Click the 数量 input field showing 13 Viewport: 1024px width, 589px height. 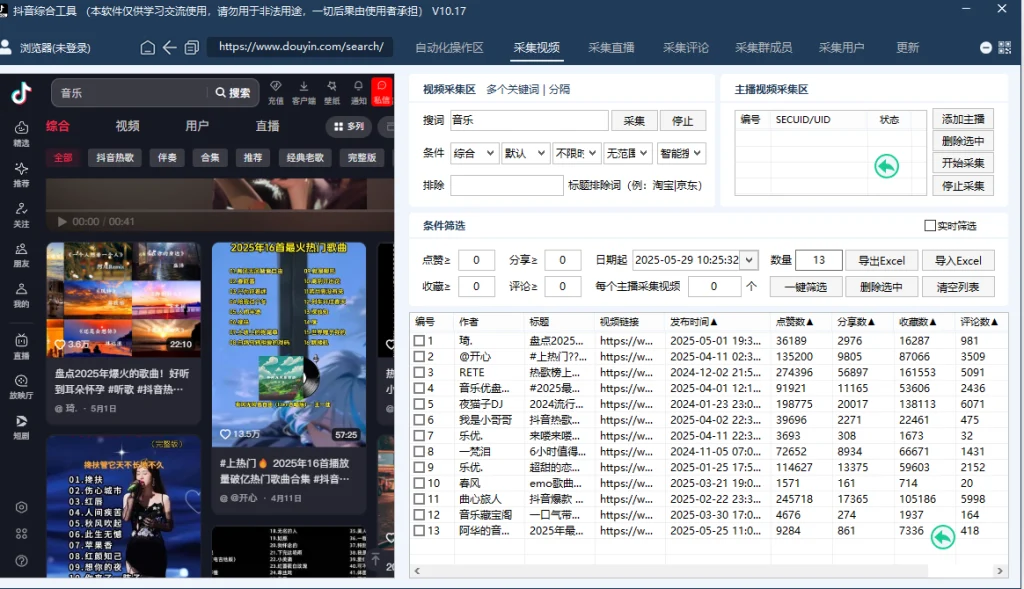tap(819, 260)
